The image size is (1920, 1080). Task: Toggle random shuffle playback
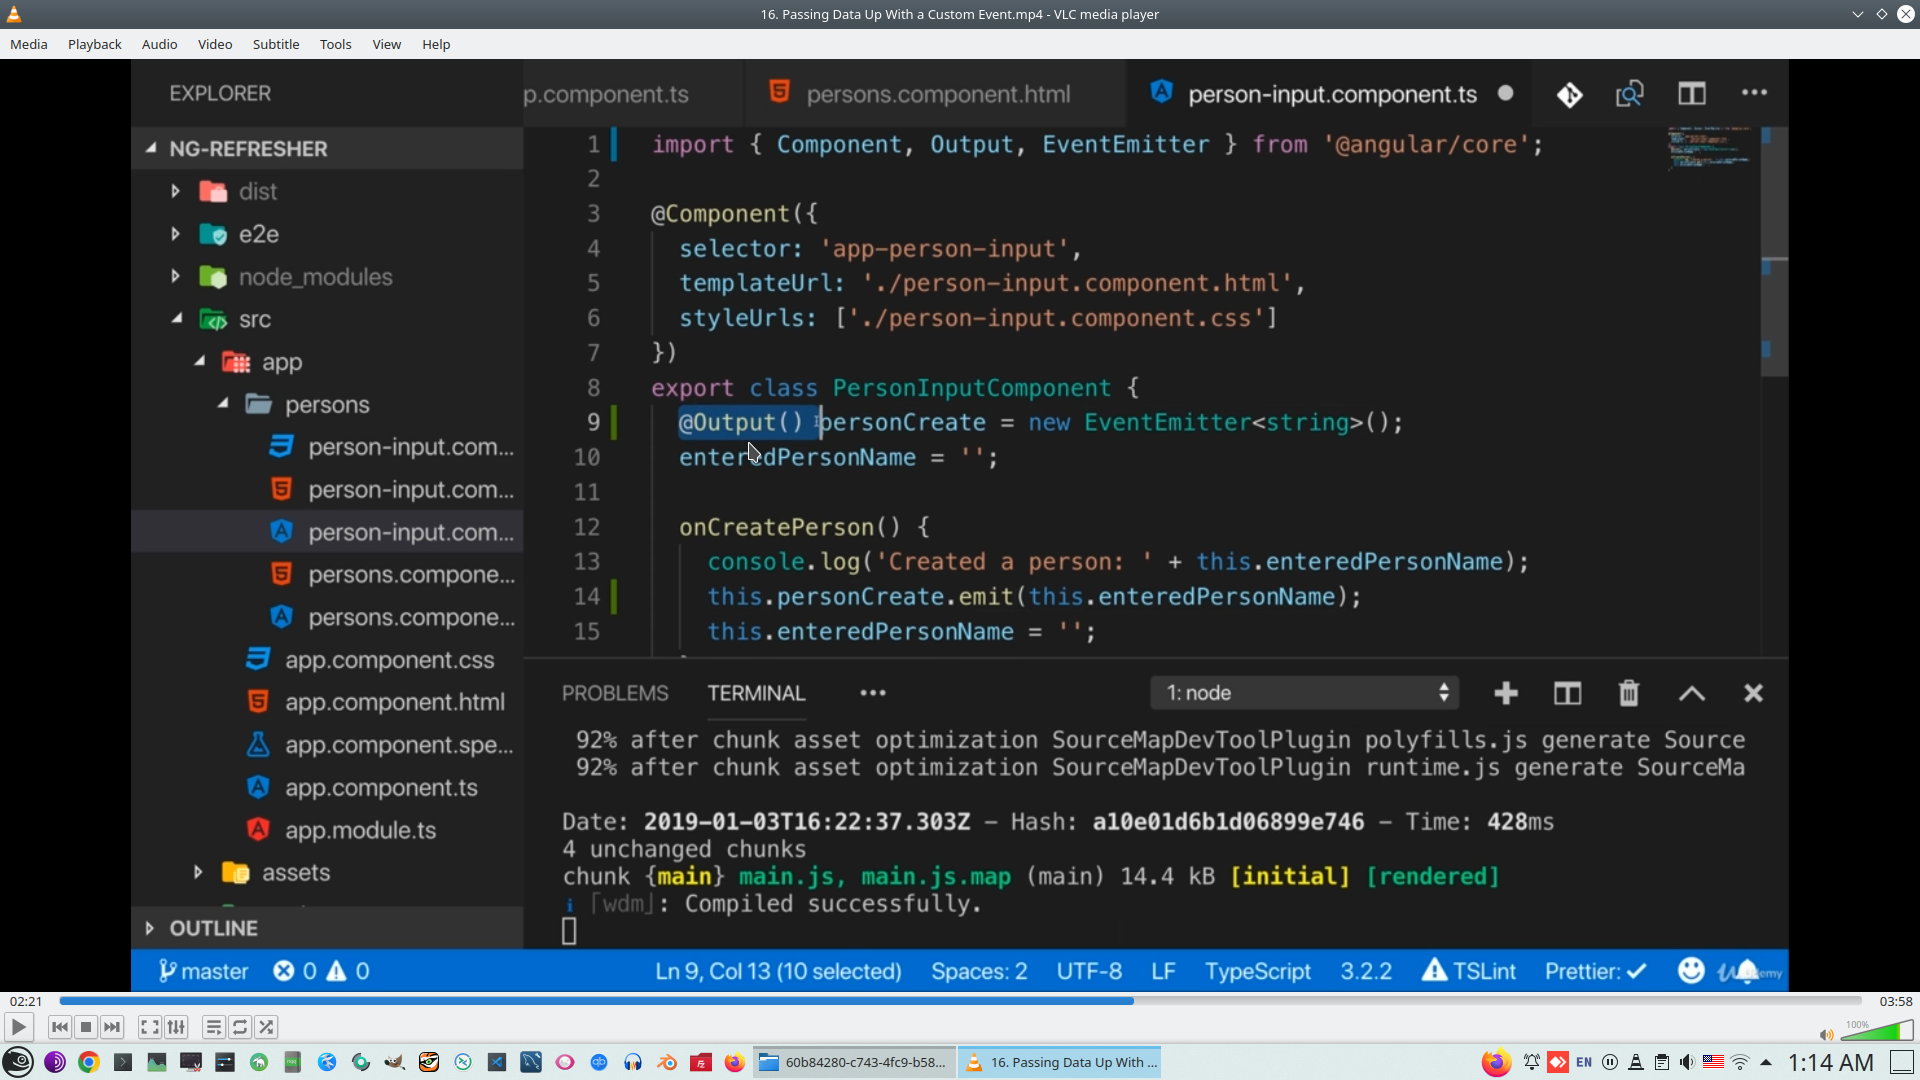tap(266, 1027)
